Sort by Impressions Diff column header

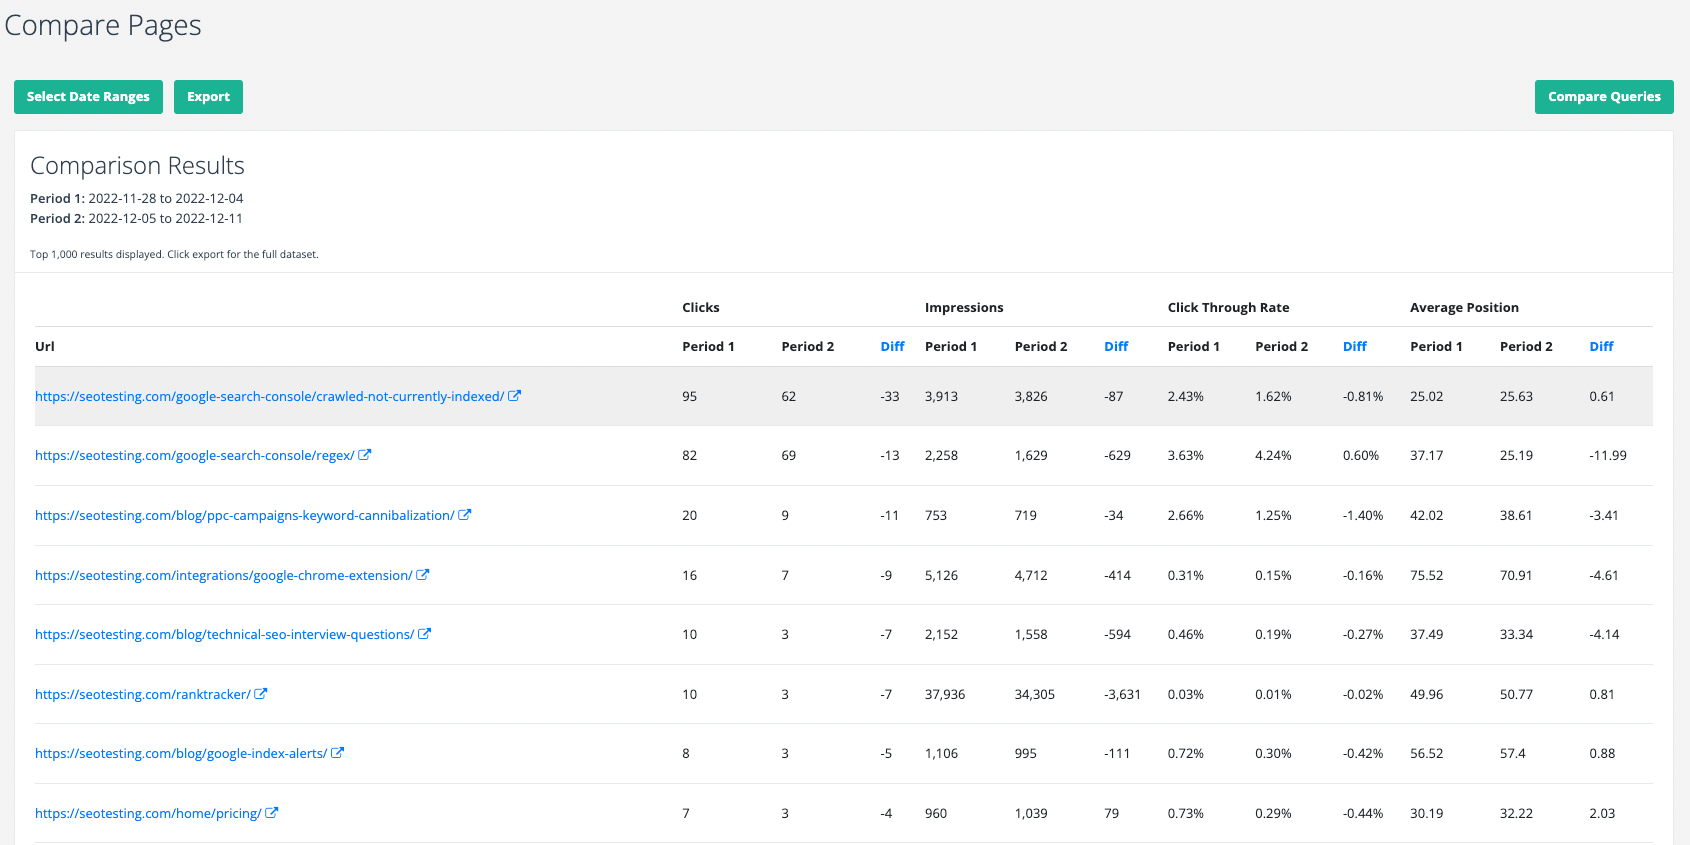1116,347
